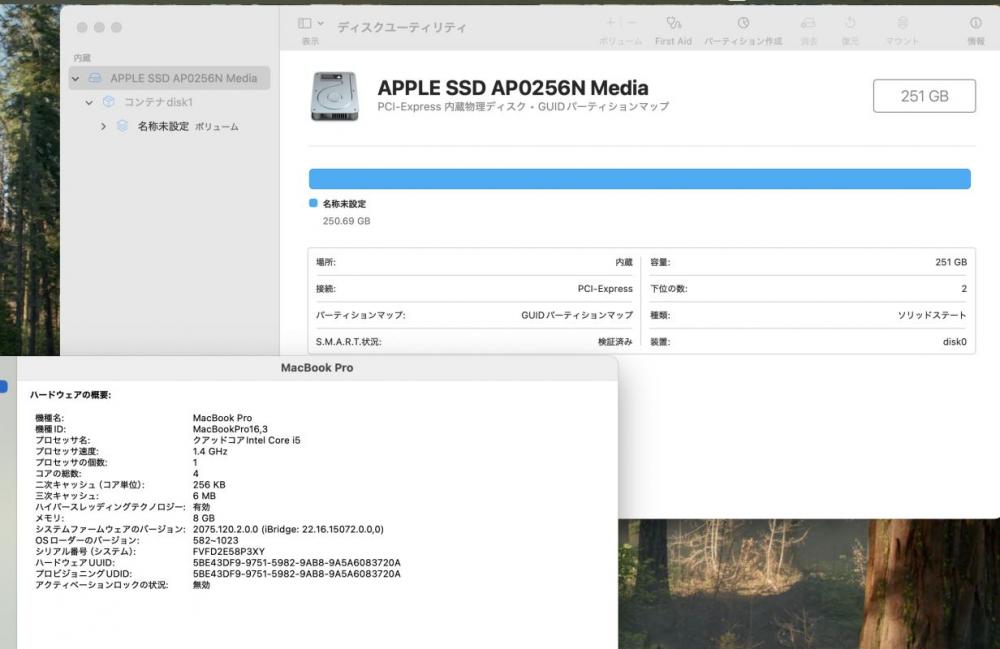This screenshot has height=649, width=1000.
Task: Click the plus button above ボリューム
Action: point(610,23)
